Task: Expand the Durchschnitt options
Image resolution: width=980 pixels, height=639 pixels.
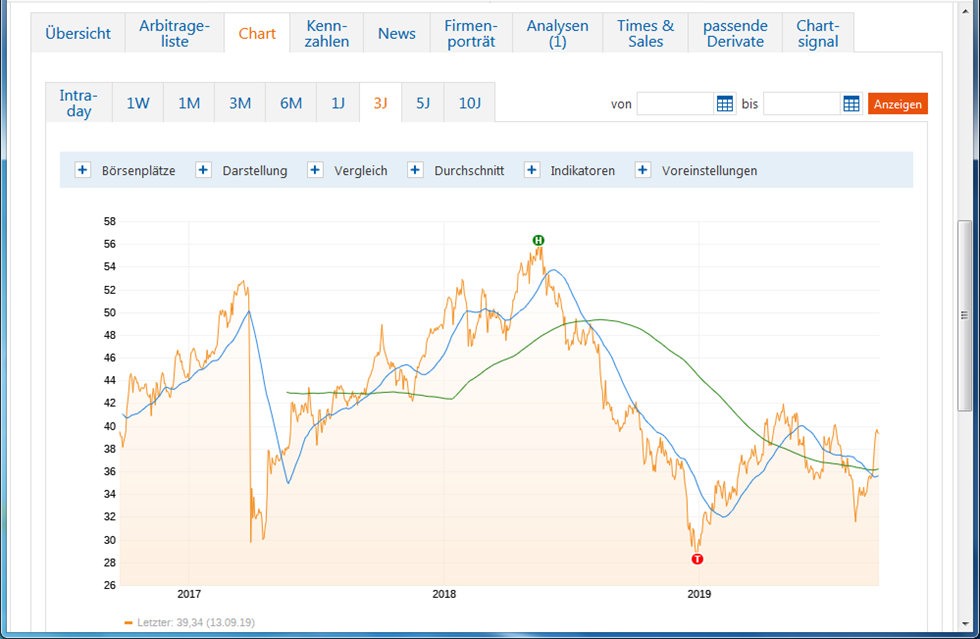Action: tap(415, 171)
